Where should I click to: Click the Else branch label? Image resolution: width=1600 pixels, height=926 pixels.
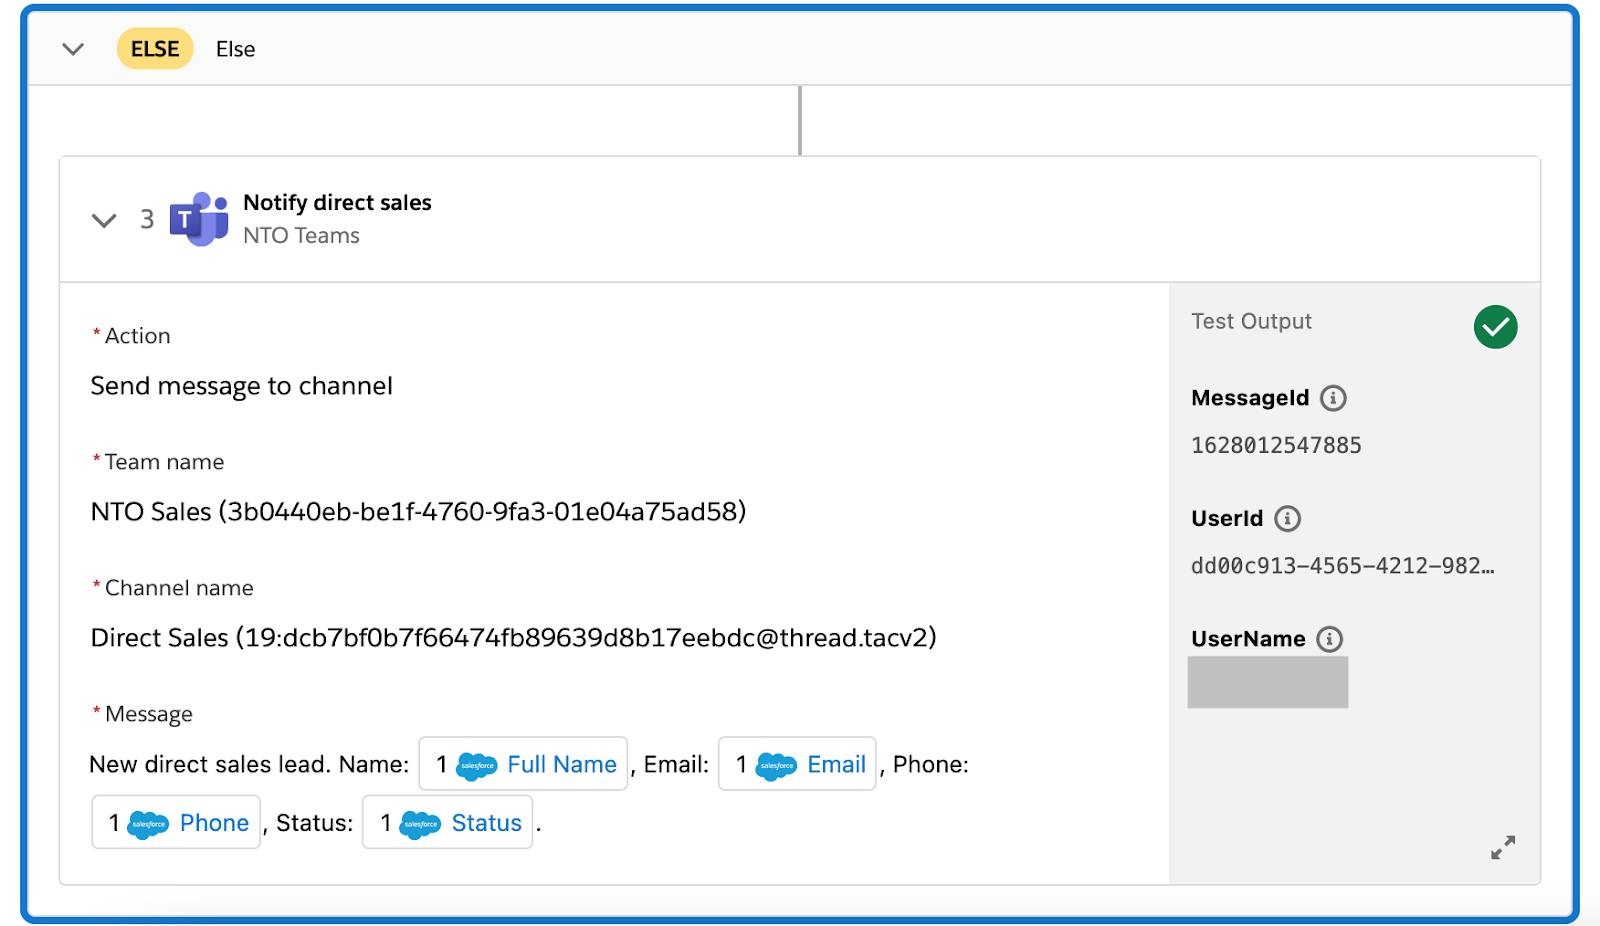235,49
